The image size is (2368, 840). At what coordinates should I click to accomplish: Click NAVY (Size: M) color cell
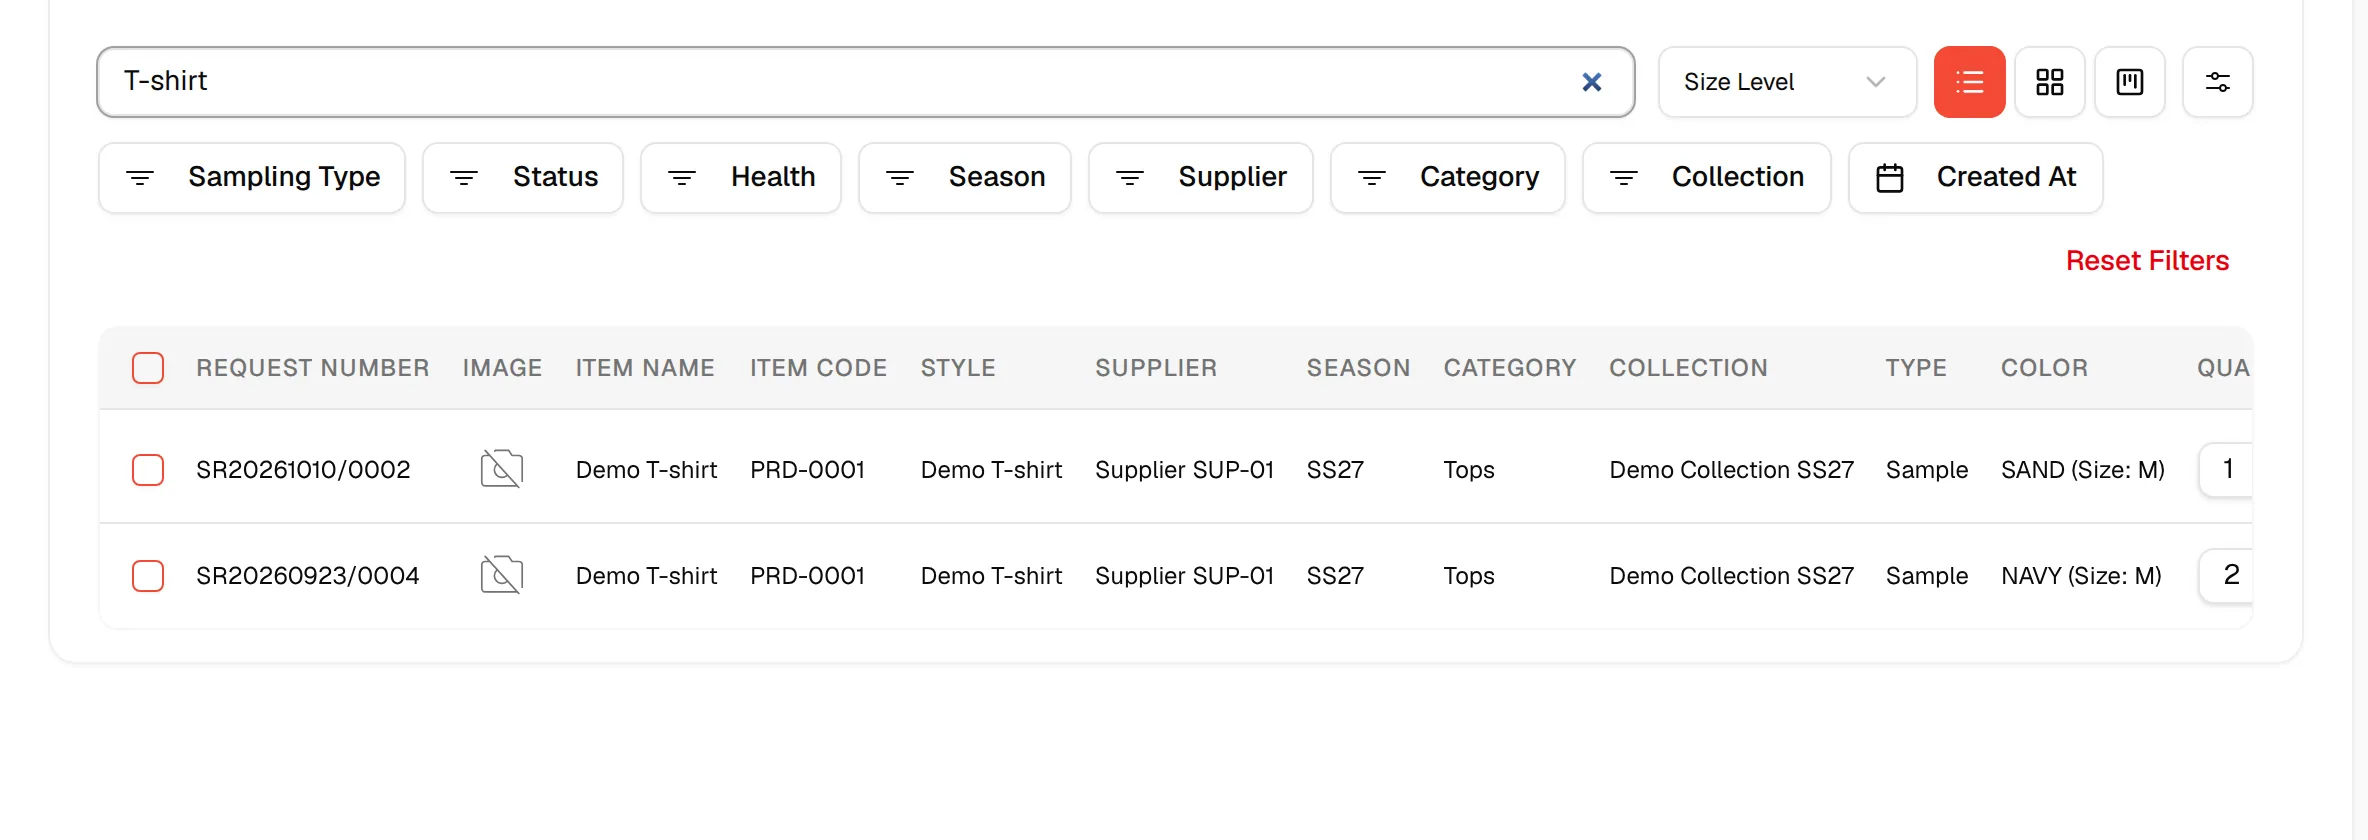pyautogui.click(x=2081, y=576)
